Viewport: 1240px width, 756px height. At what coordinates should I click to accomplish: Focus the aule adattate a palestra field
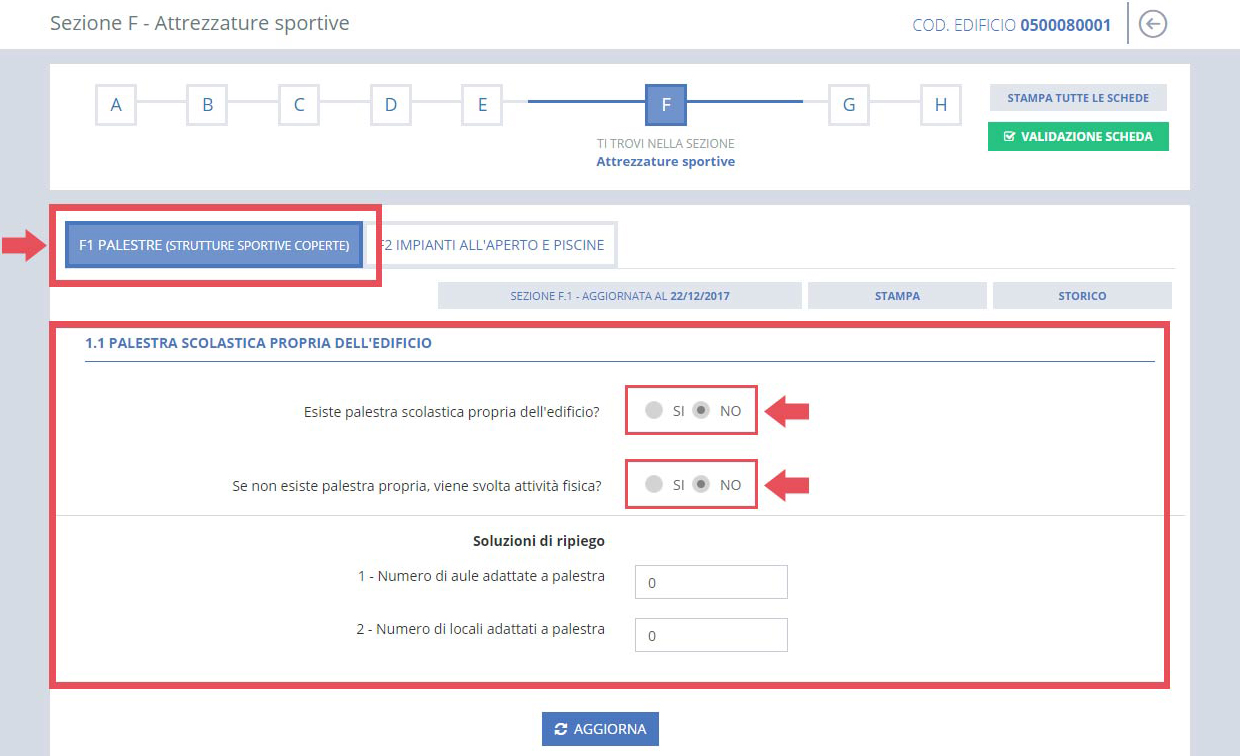(711, 582)
